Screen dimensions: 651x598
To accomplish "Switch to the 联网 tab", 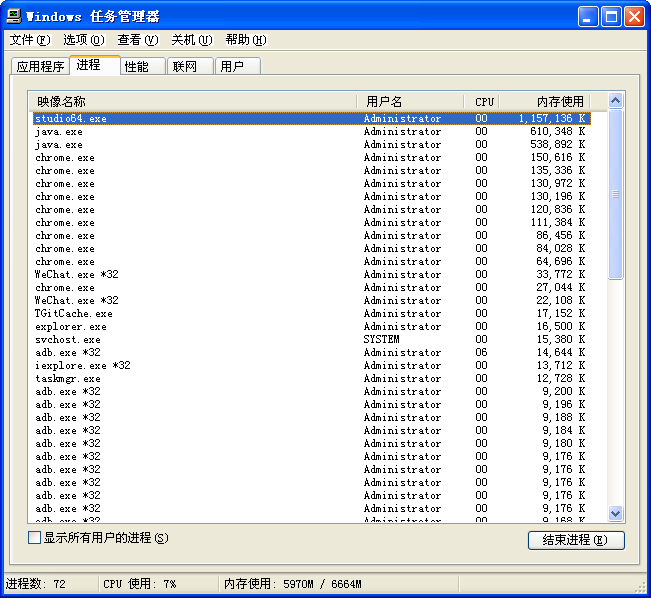I will click(191, 66).
